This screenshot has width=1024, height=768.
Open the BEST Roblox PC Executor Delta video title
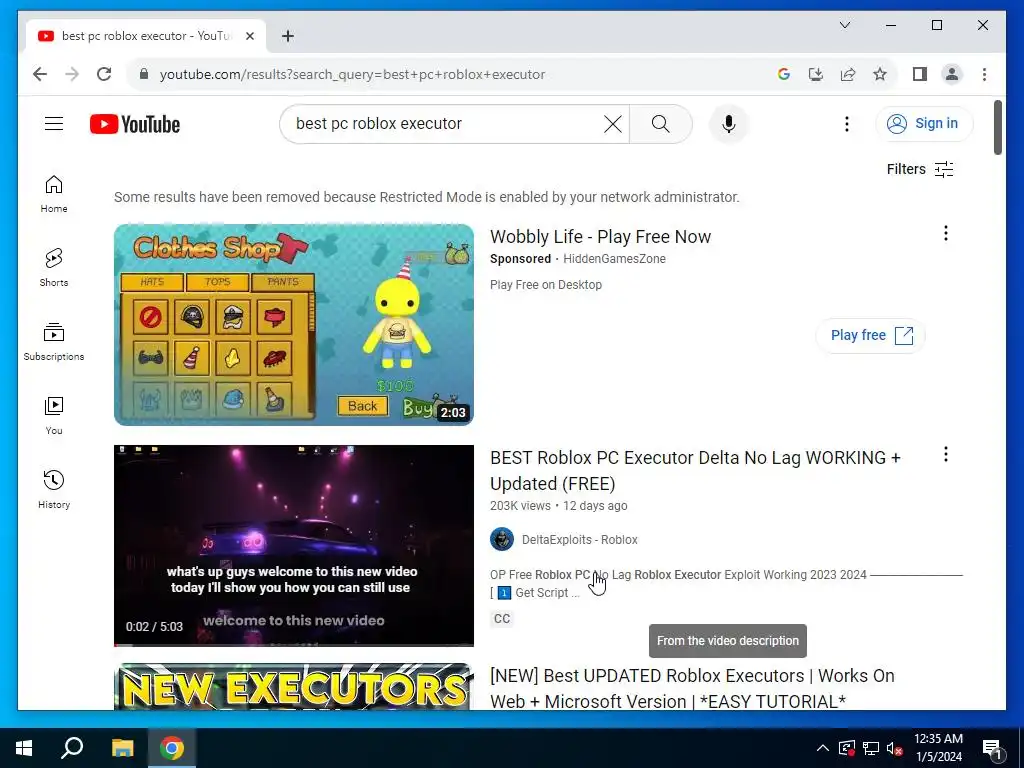coord(696,471)
